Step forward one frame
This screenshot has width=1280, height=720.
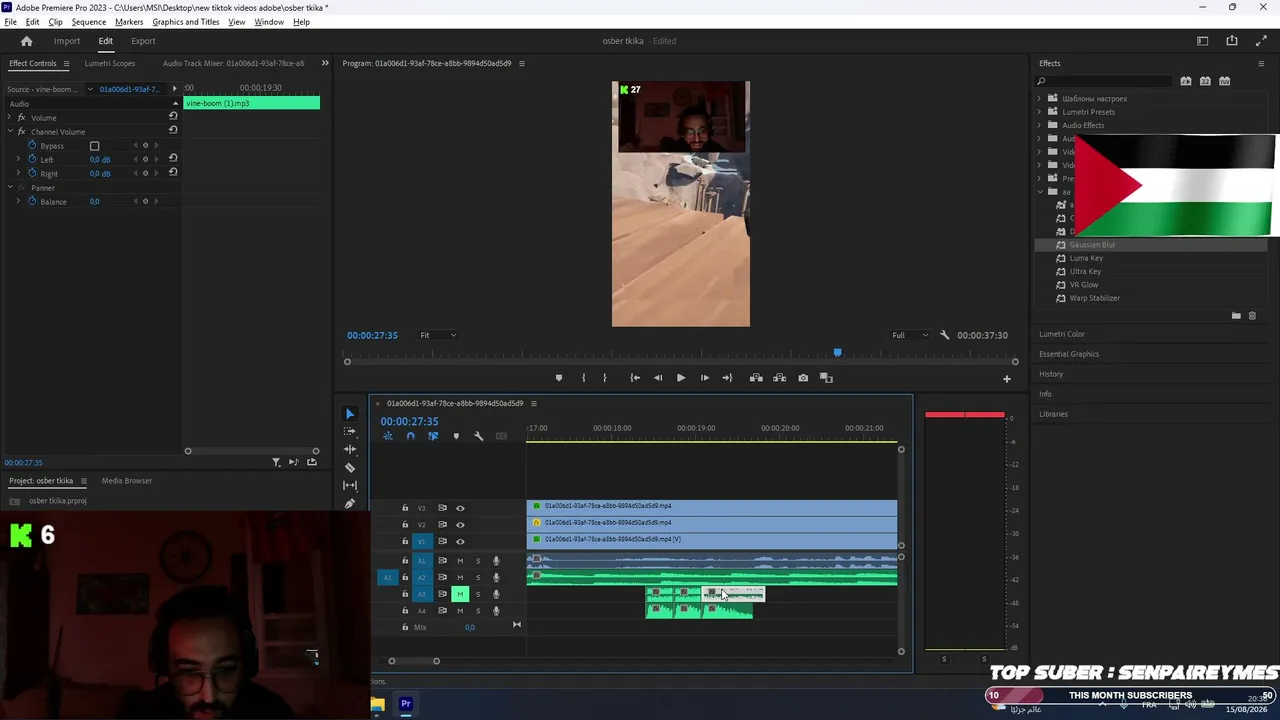point(704,378)
